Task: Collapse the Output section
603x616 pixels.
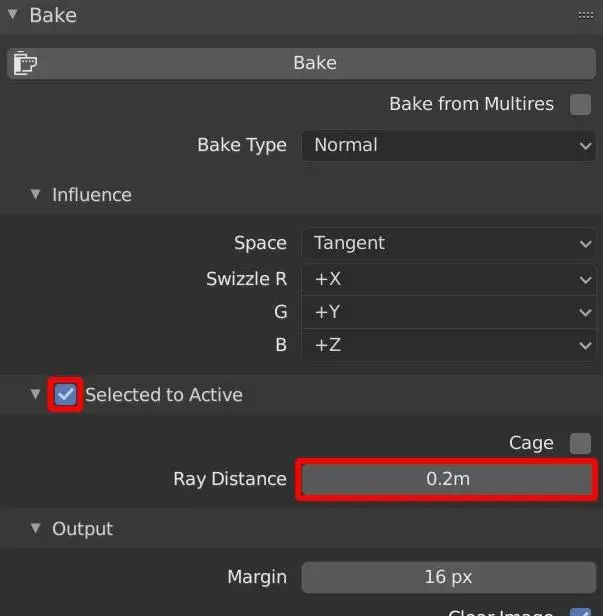Action: coord(36,528)
